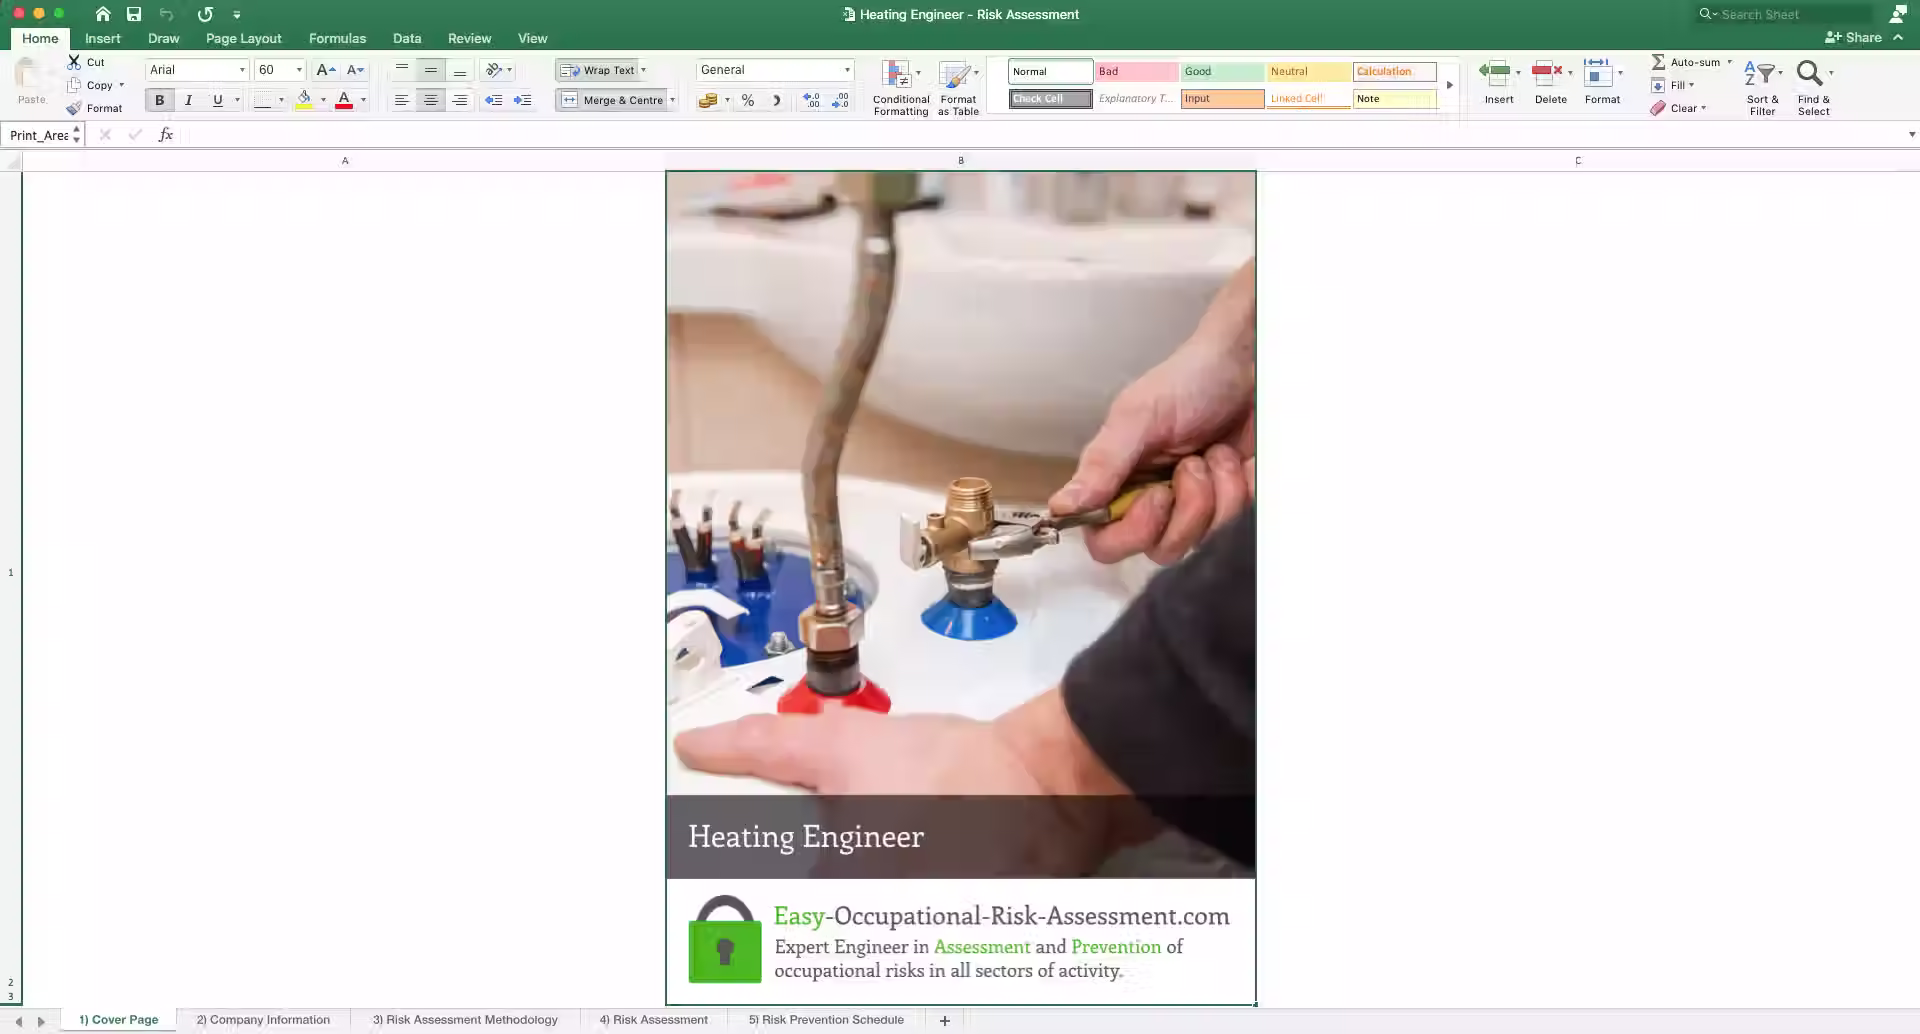Enable Wrap Text

[601, 70]
